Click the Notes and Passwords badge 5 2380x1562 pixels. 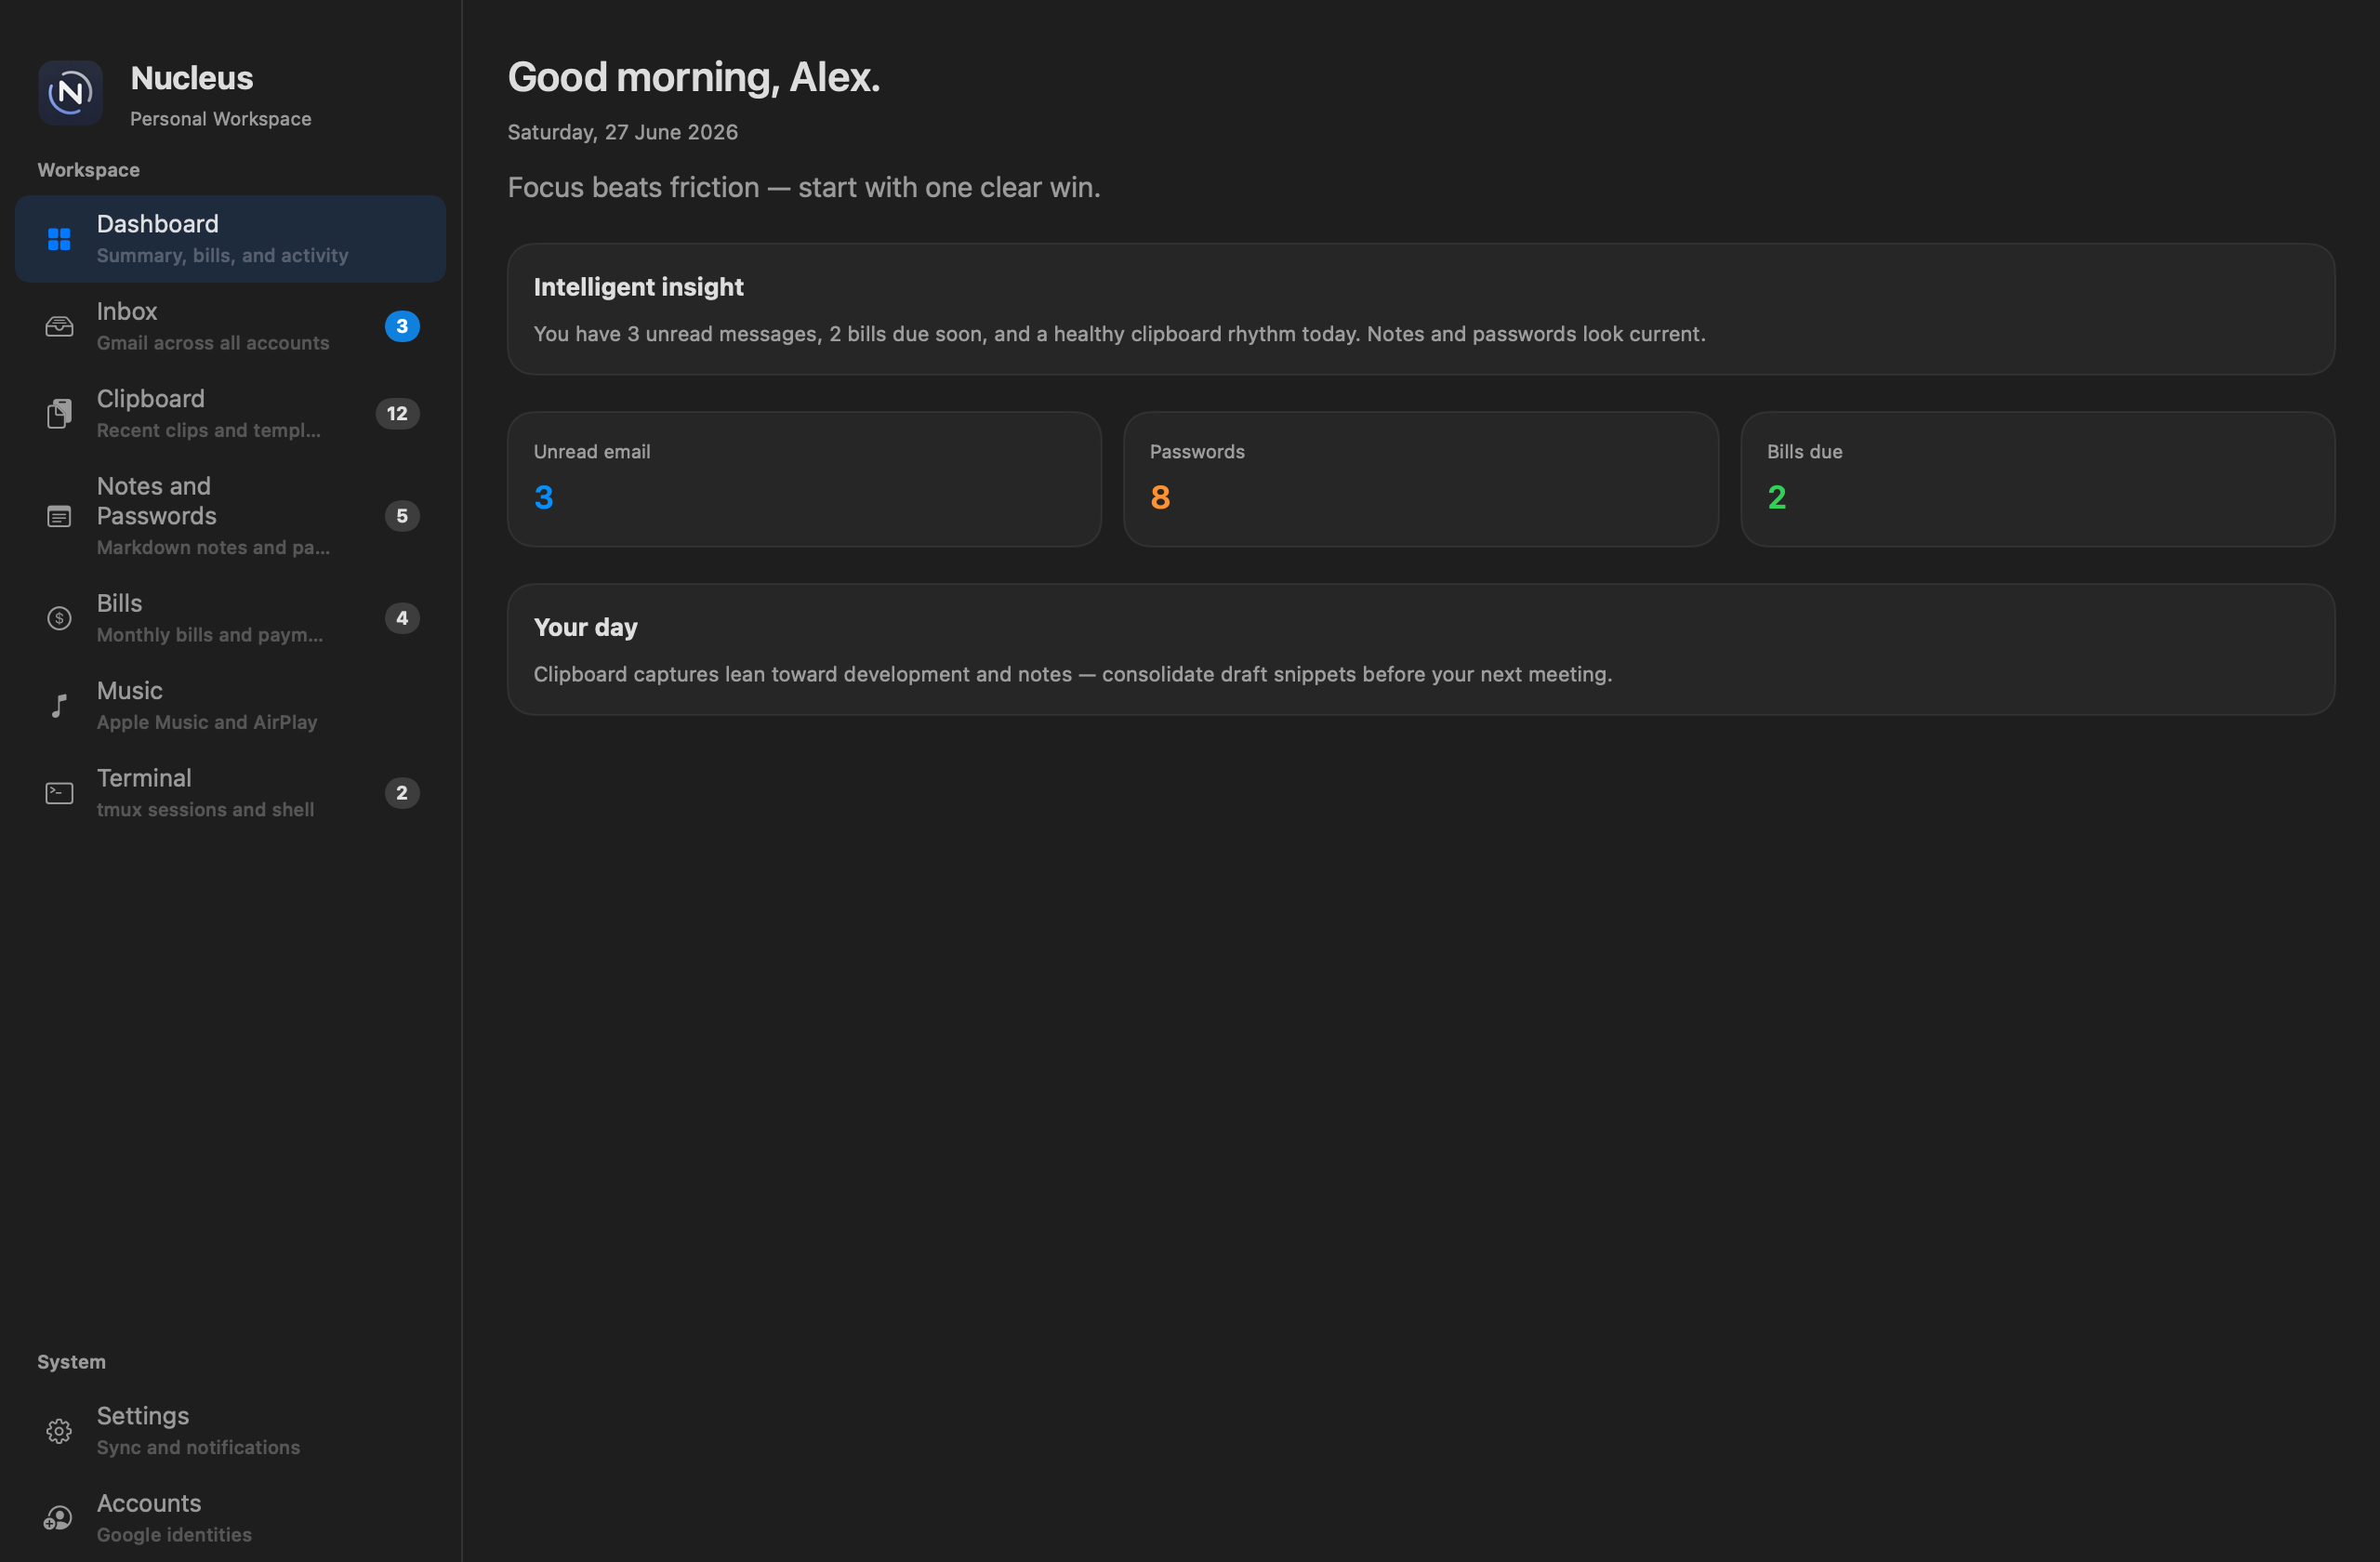(x=402, y=516)
